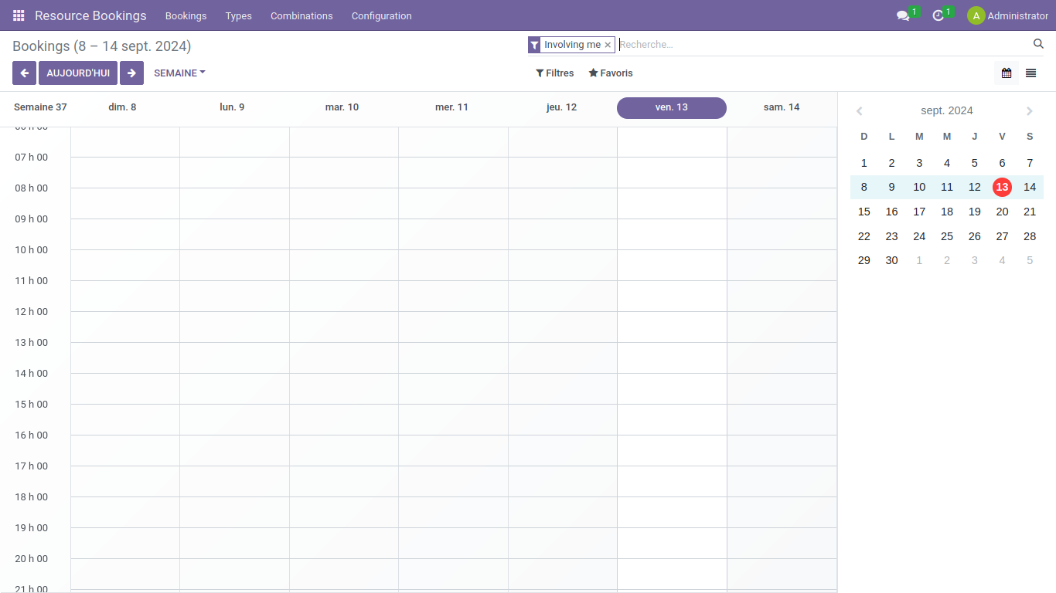Image resolution: width=1056 pixels, height=593 pixels.
Task: Show next month in mini calendar
Action: point(1030,111)
